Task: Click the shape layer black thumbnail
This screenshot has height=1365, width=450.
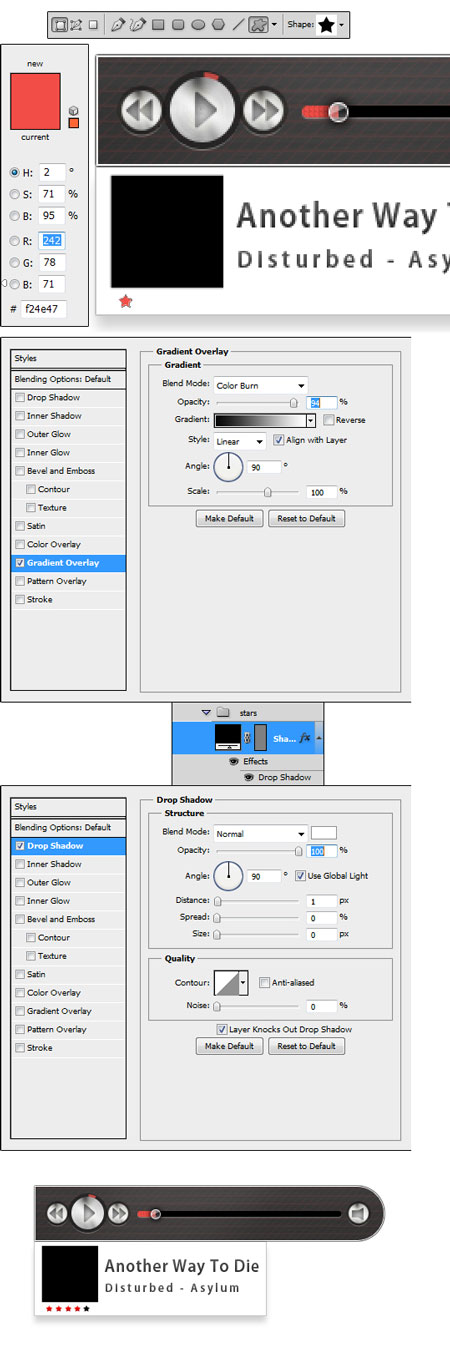Action: tap(229, 738)
